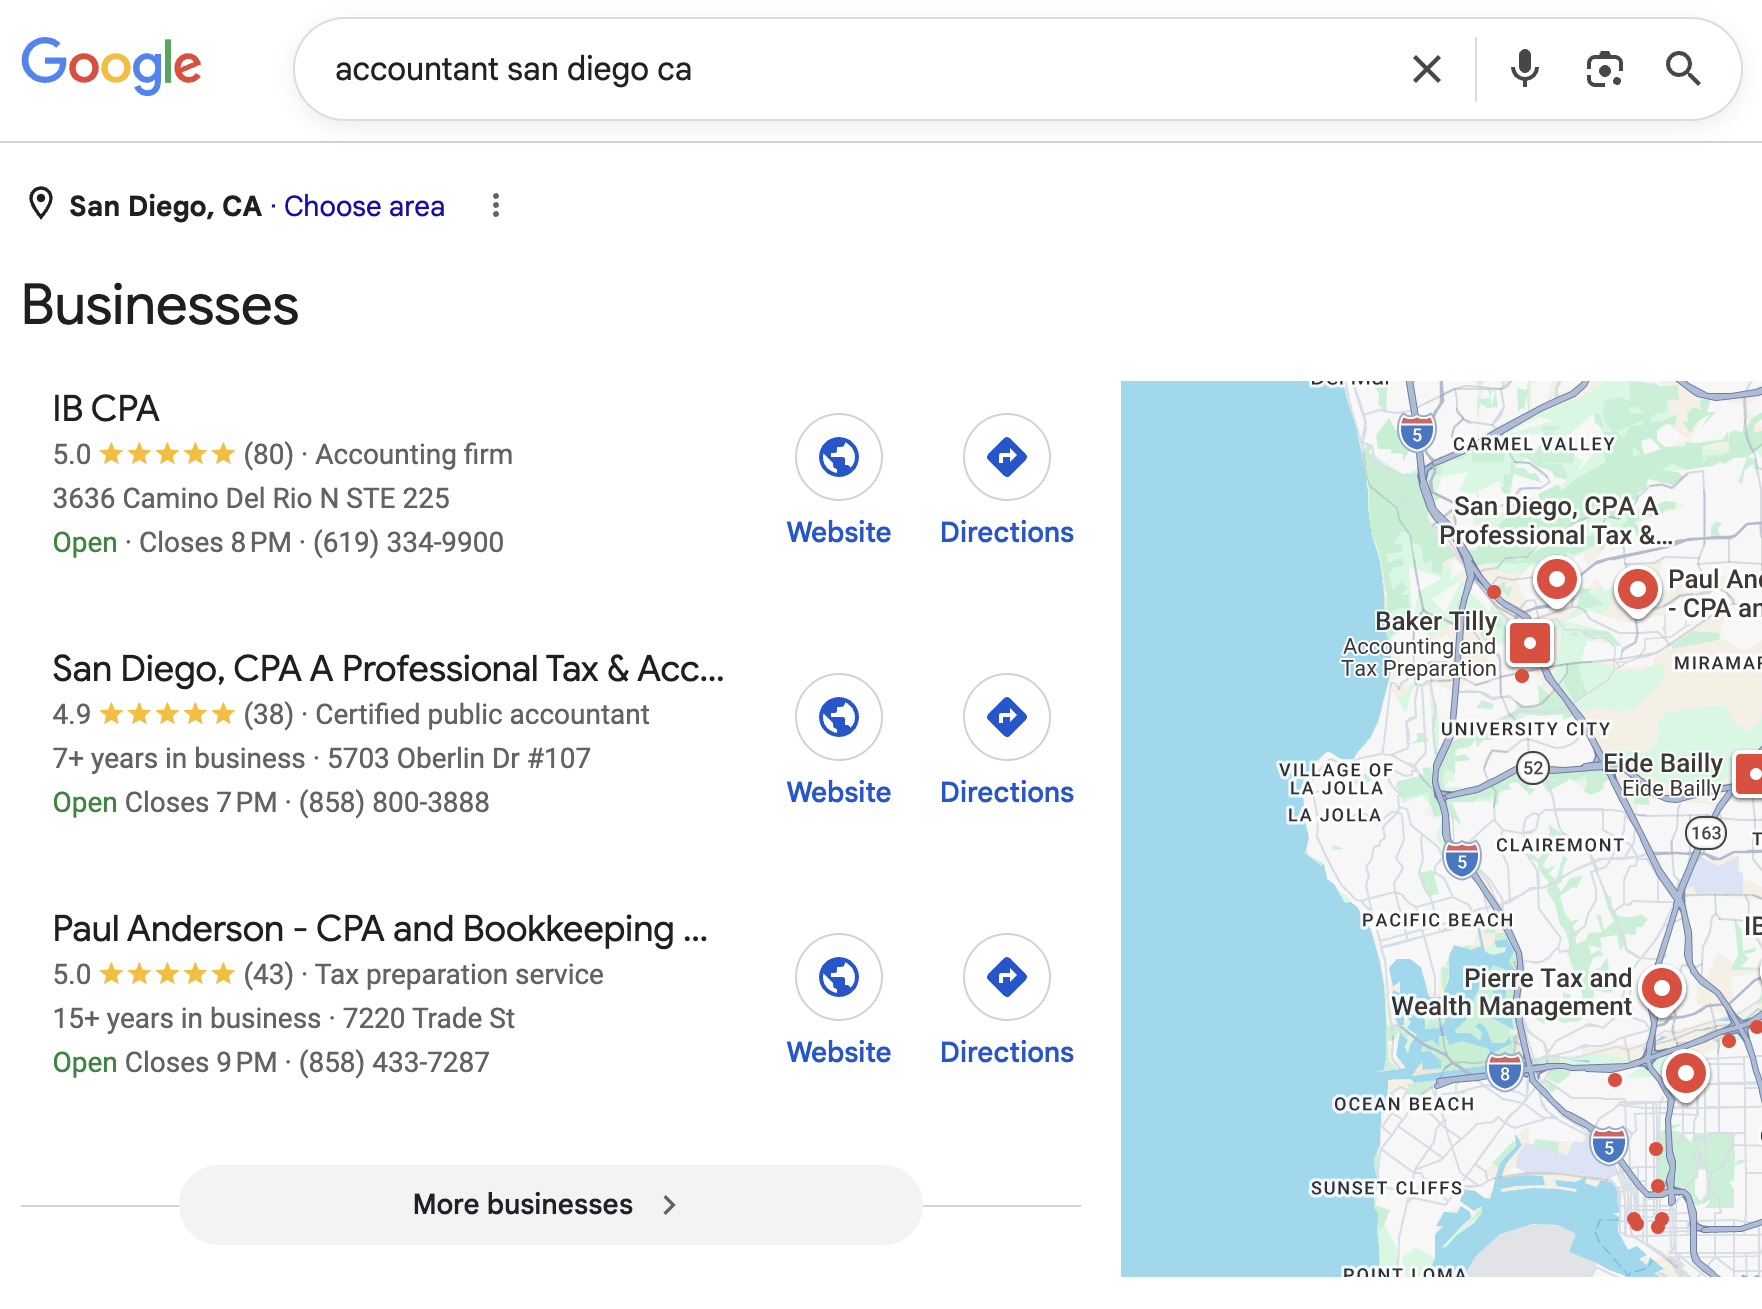Expand the More businesses list
Screen dimensions: 1762x1309
pyautogui.click(x=548, y=1204)
